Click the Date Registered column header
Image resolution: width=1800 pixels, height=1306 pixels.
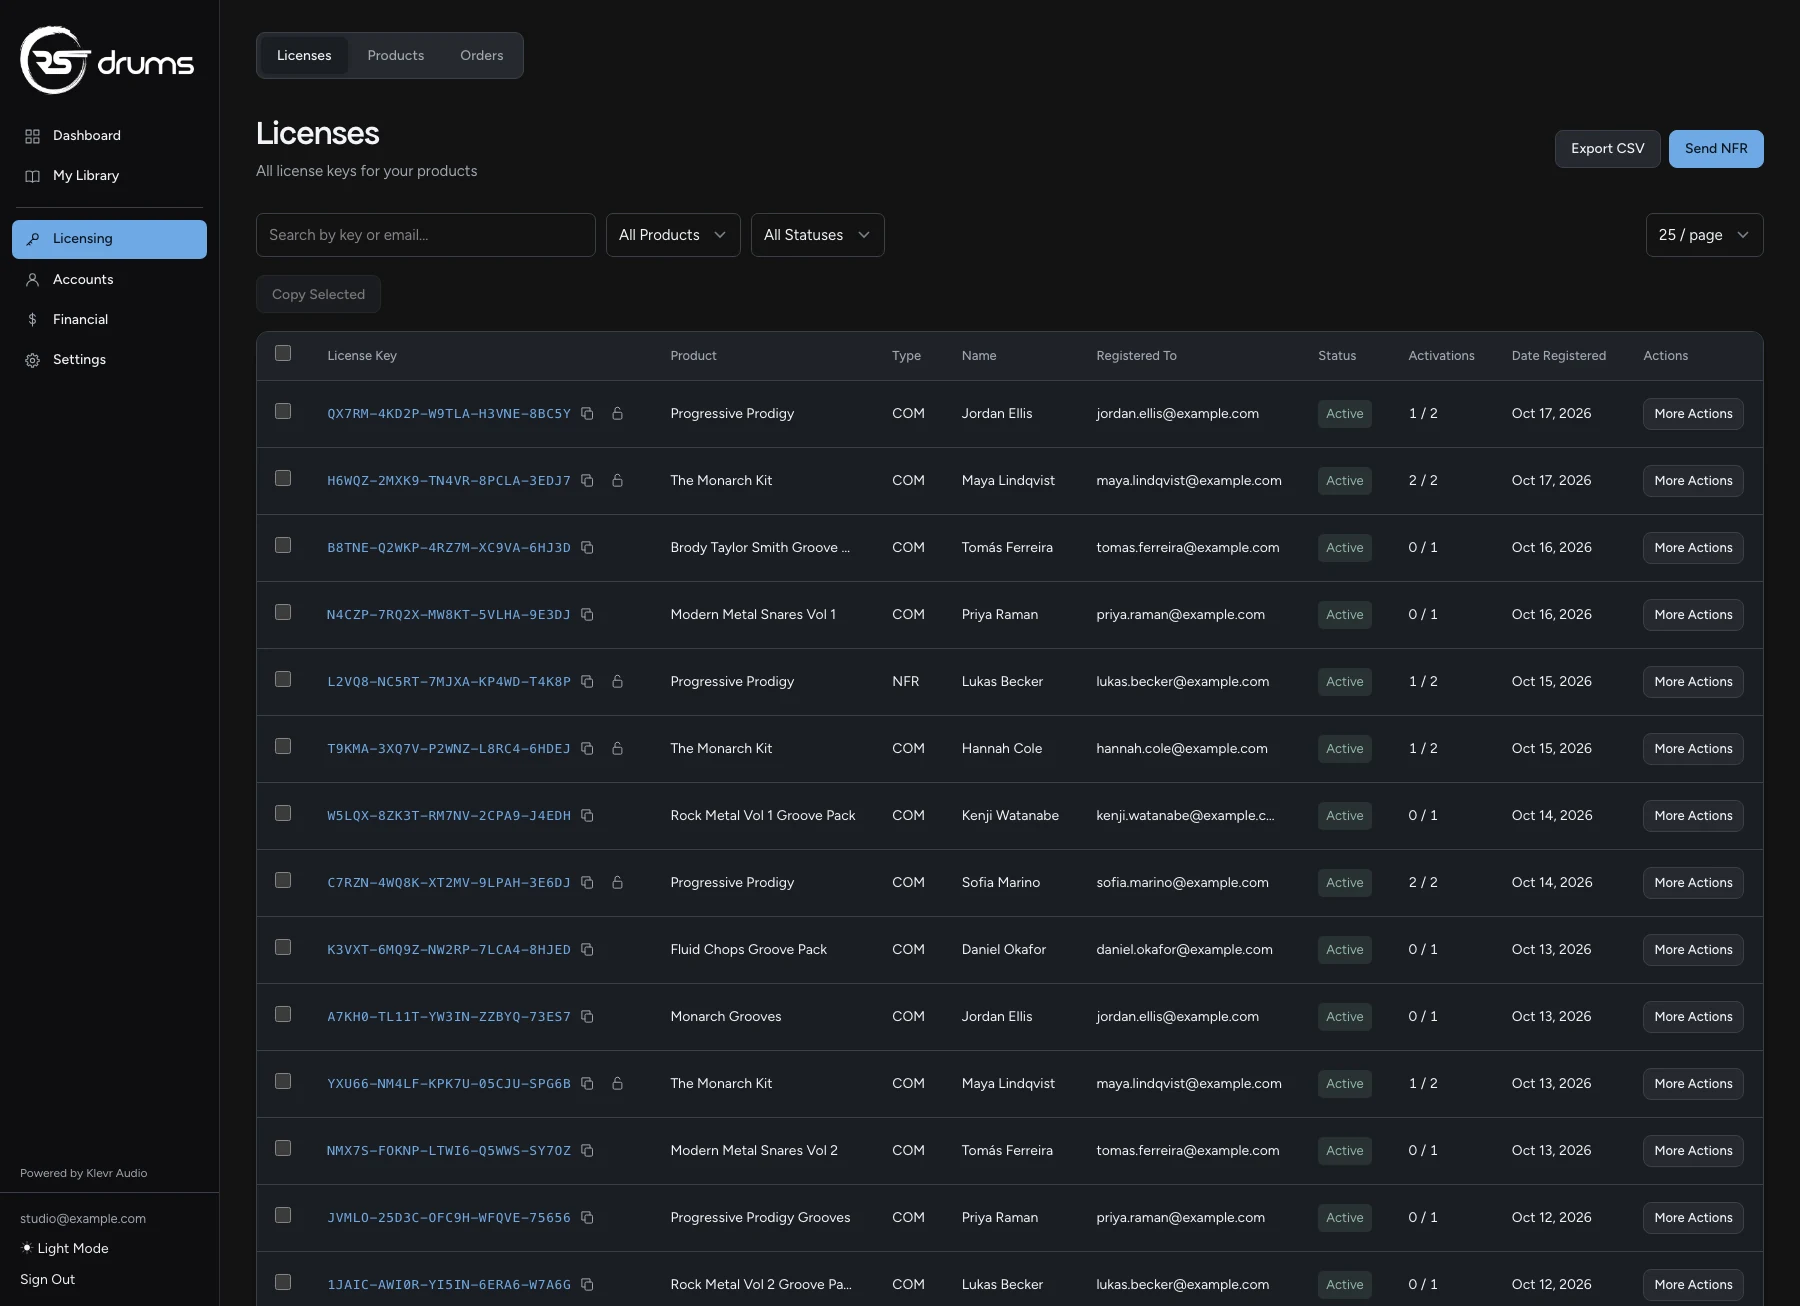click(x=1558, y=356)
